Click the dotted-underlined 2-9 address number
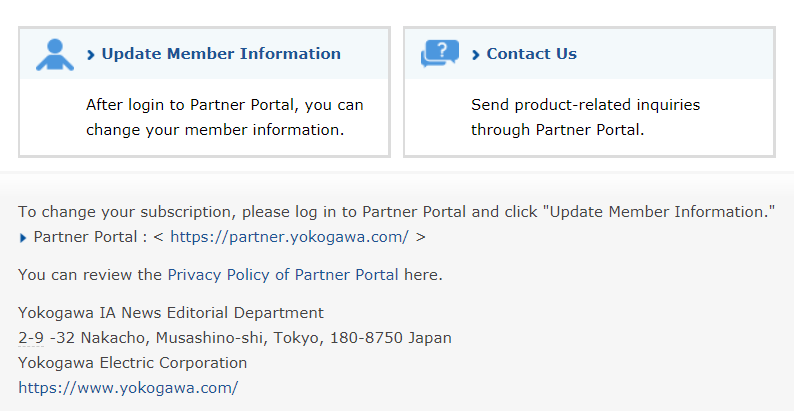 point(31,338)
